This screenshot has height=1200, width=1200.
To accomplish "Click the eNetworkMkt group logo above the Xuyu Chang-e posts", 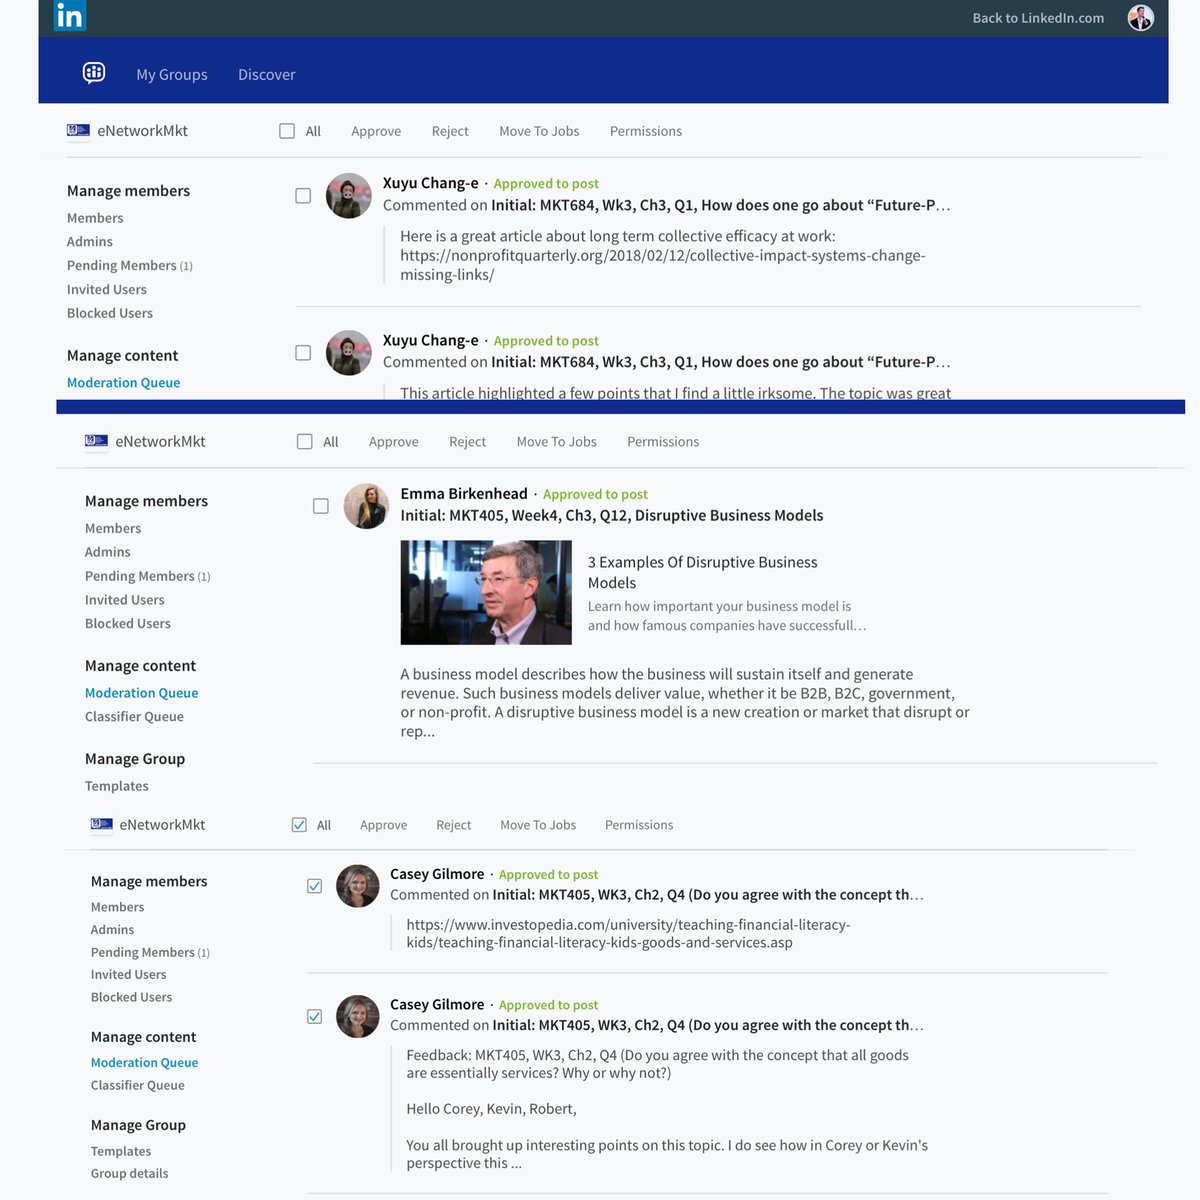I will [x=78, y=130].
